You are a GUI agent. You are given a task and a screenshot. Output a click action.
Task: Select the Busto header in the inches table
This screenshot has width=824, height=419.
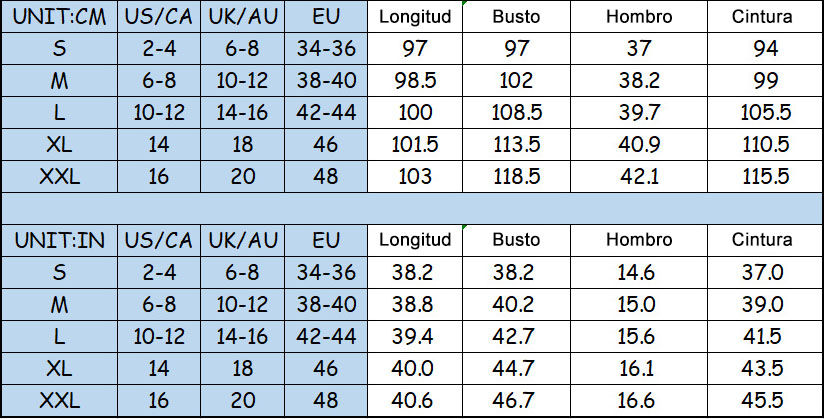point(516,240)
